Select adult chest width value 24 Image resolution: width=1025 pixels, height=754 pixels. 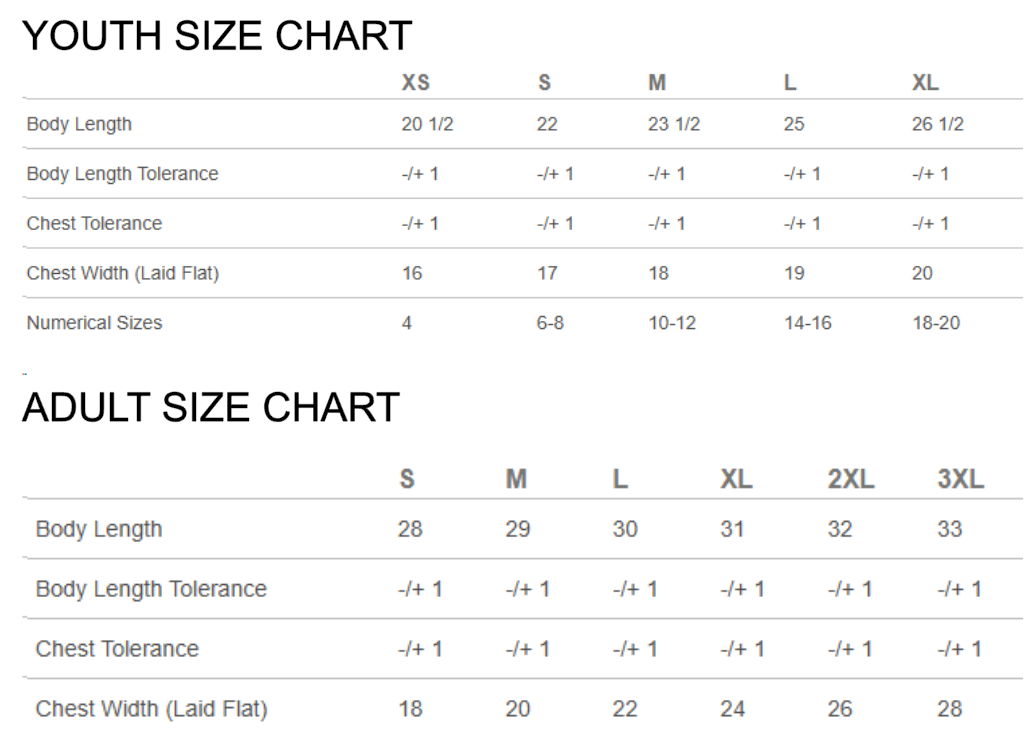733,709
